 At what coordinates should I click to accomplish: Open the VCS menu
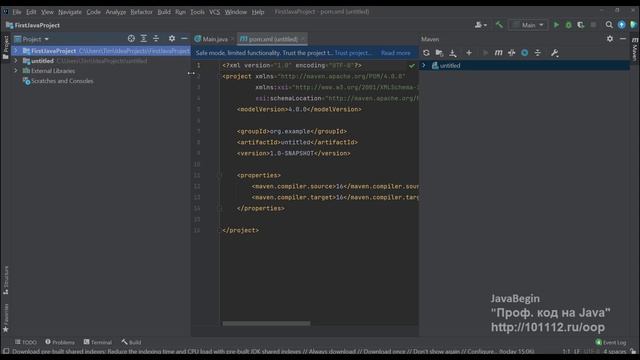pos(214,12)
